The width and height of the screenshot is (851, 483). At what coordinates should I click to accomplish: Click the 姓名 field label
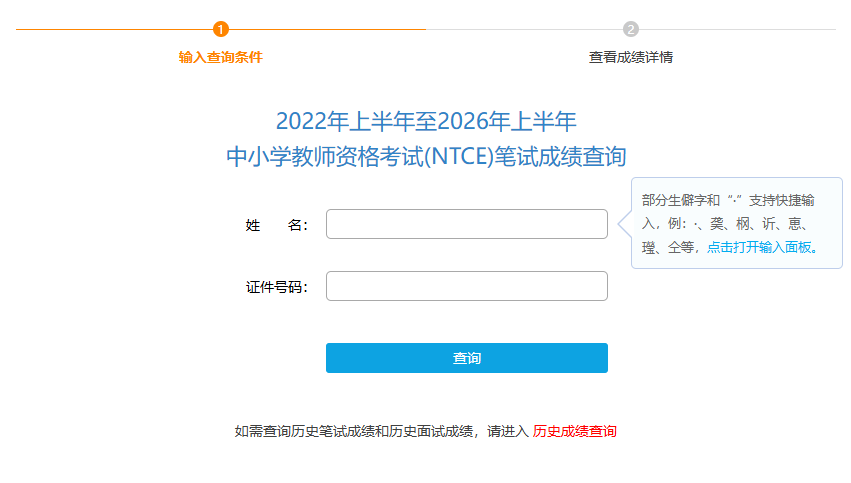coord(276,225)
